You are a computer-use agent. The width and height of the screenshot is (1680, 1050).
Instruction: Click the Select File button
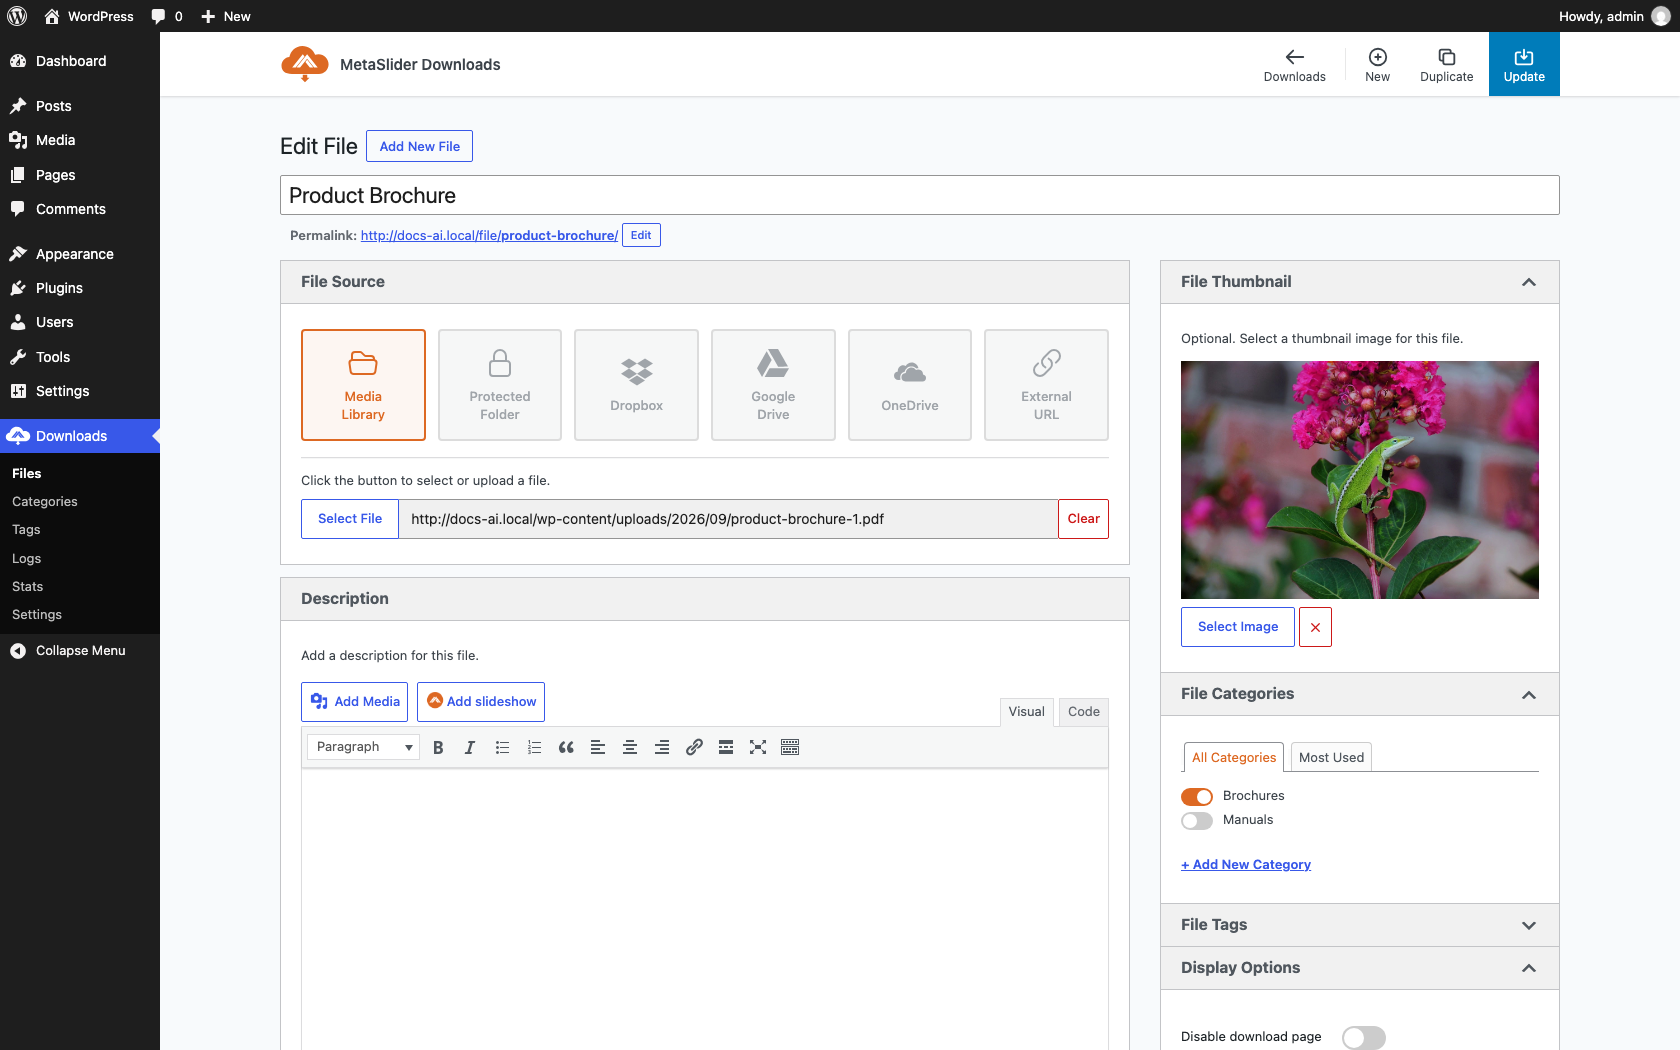coord(350,519)
